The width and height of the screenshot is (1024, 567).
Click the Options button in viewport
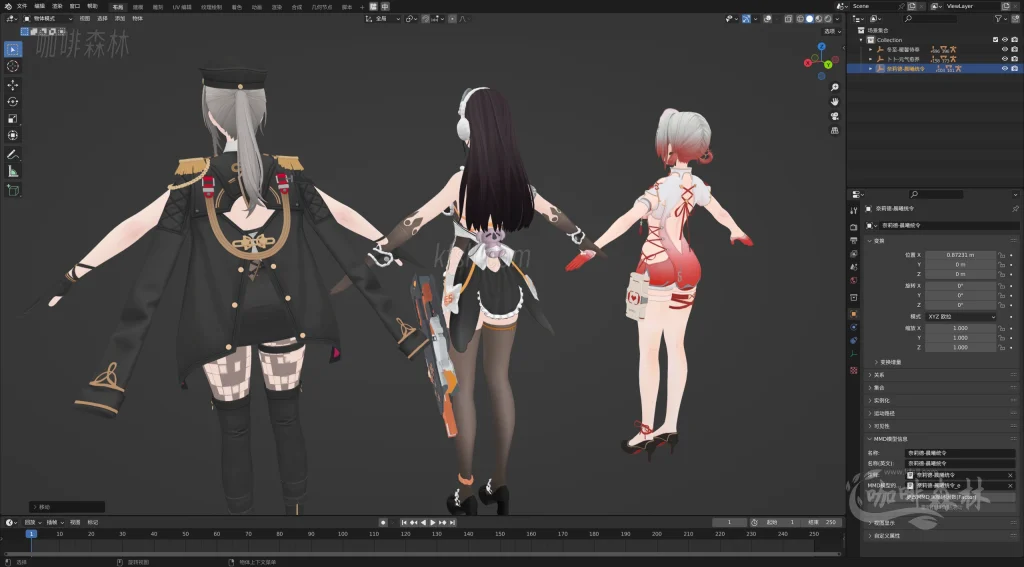831,31
